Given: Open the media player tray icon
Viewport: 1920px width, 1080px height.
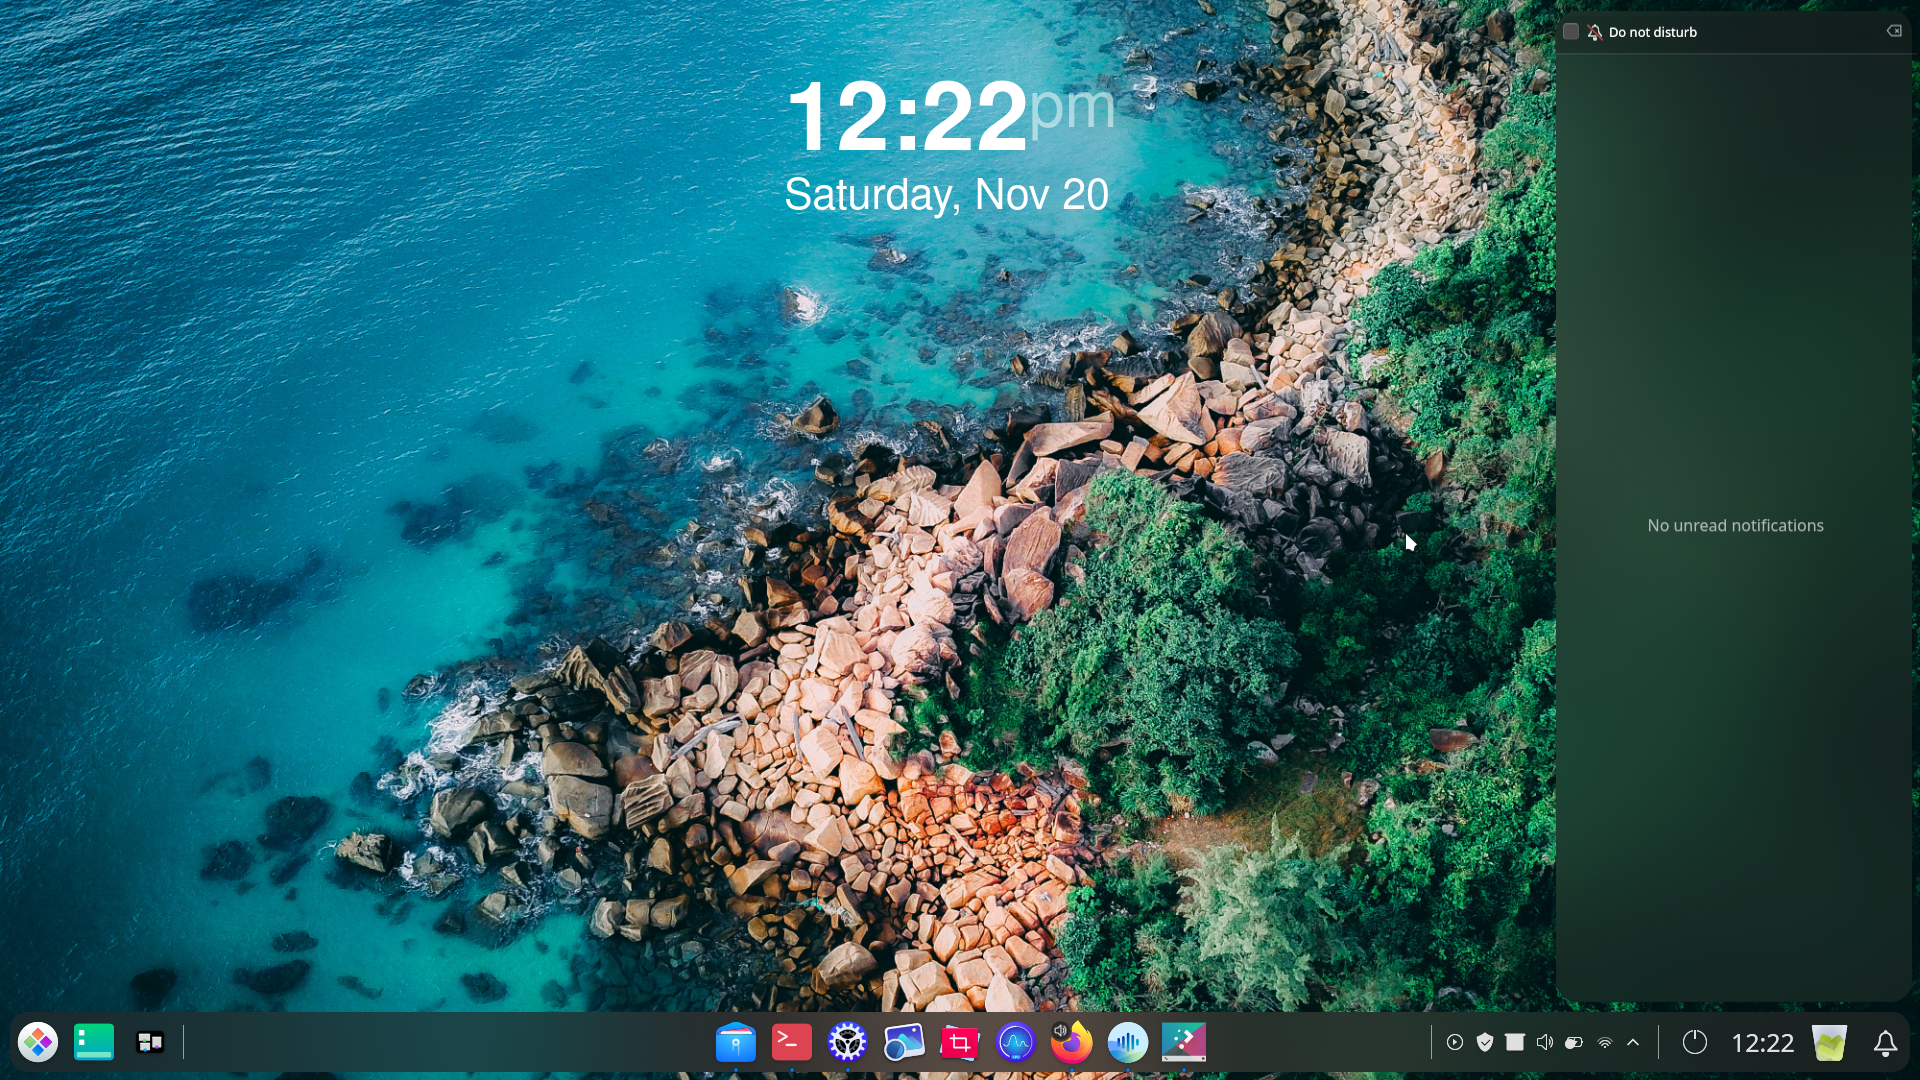Looking at the screenshot, I should point(1455,1042).
